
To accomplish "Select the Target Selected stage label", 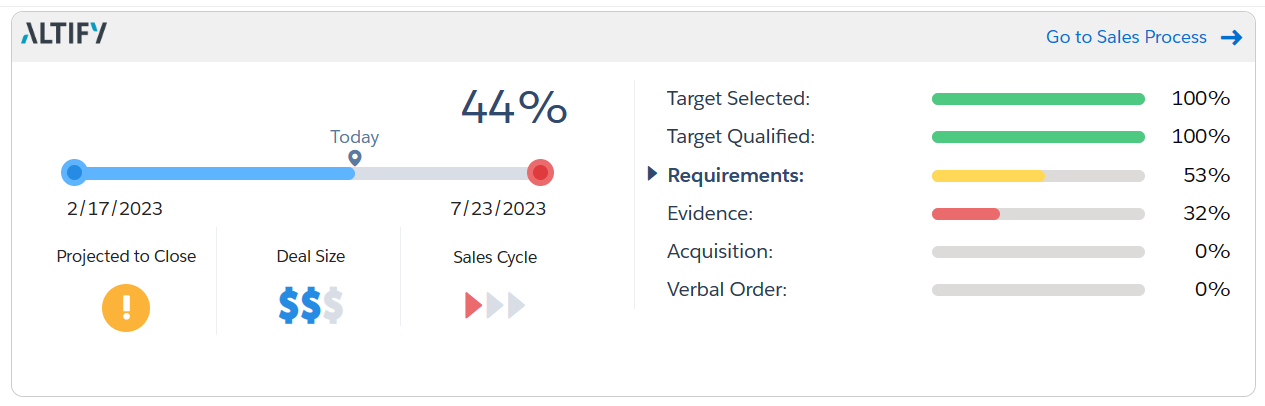I will click(x=738, y=99).
